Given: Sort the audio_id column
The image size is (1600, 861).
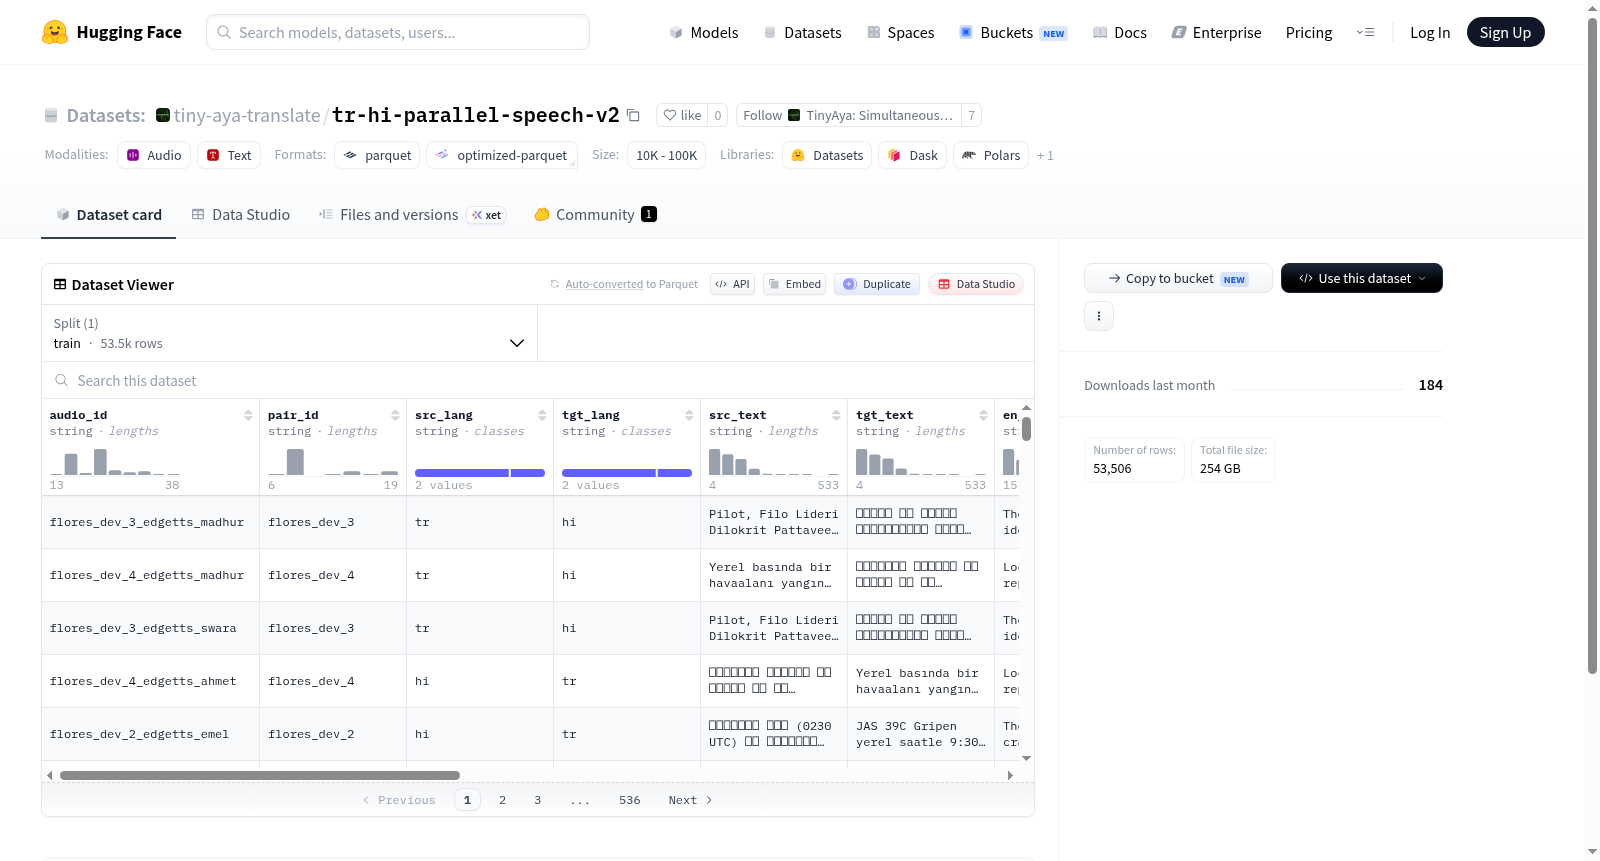Looking at the screenshot, I should click(248, 415).
